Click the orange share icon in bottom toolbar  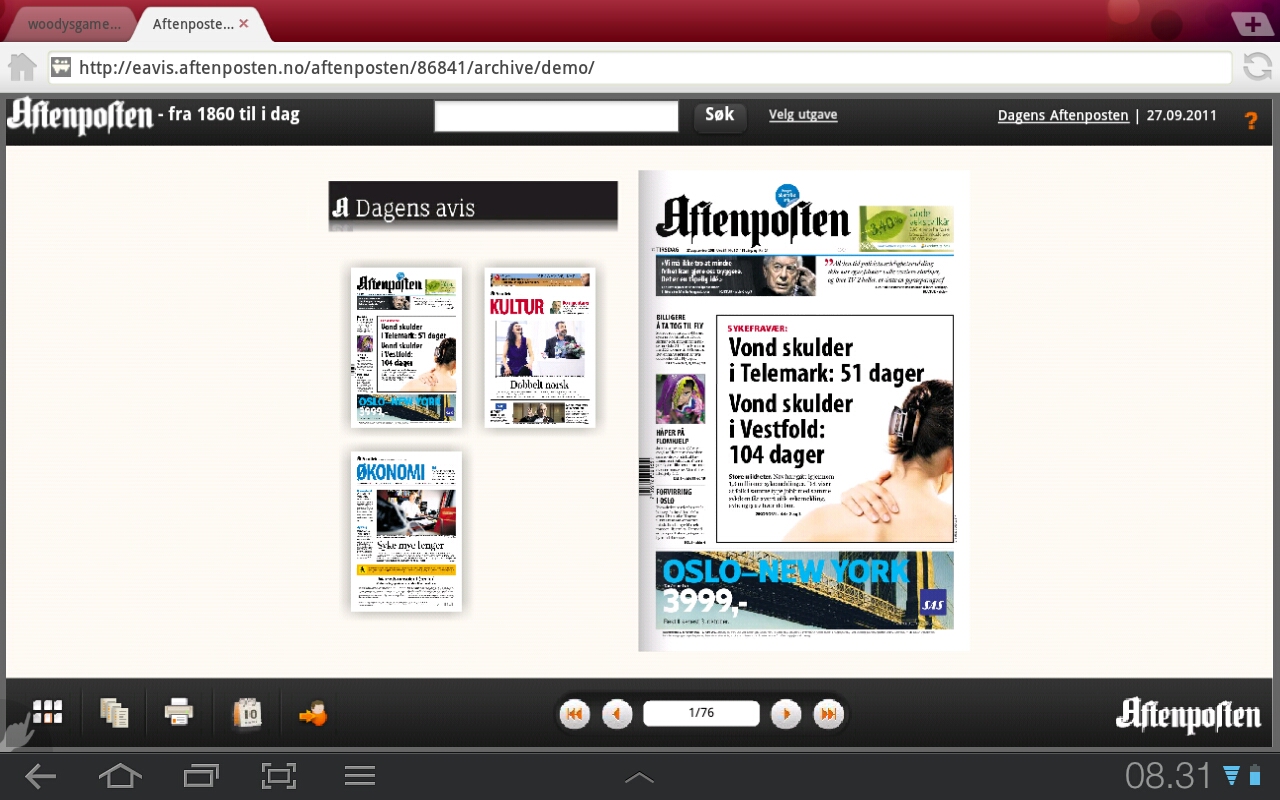click(x=313, y=714)
